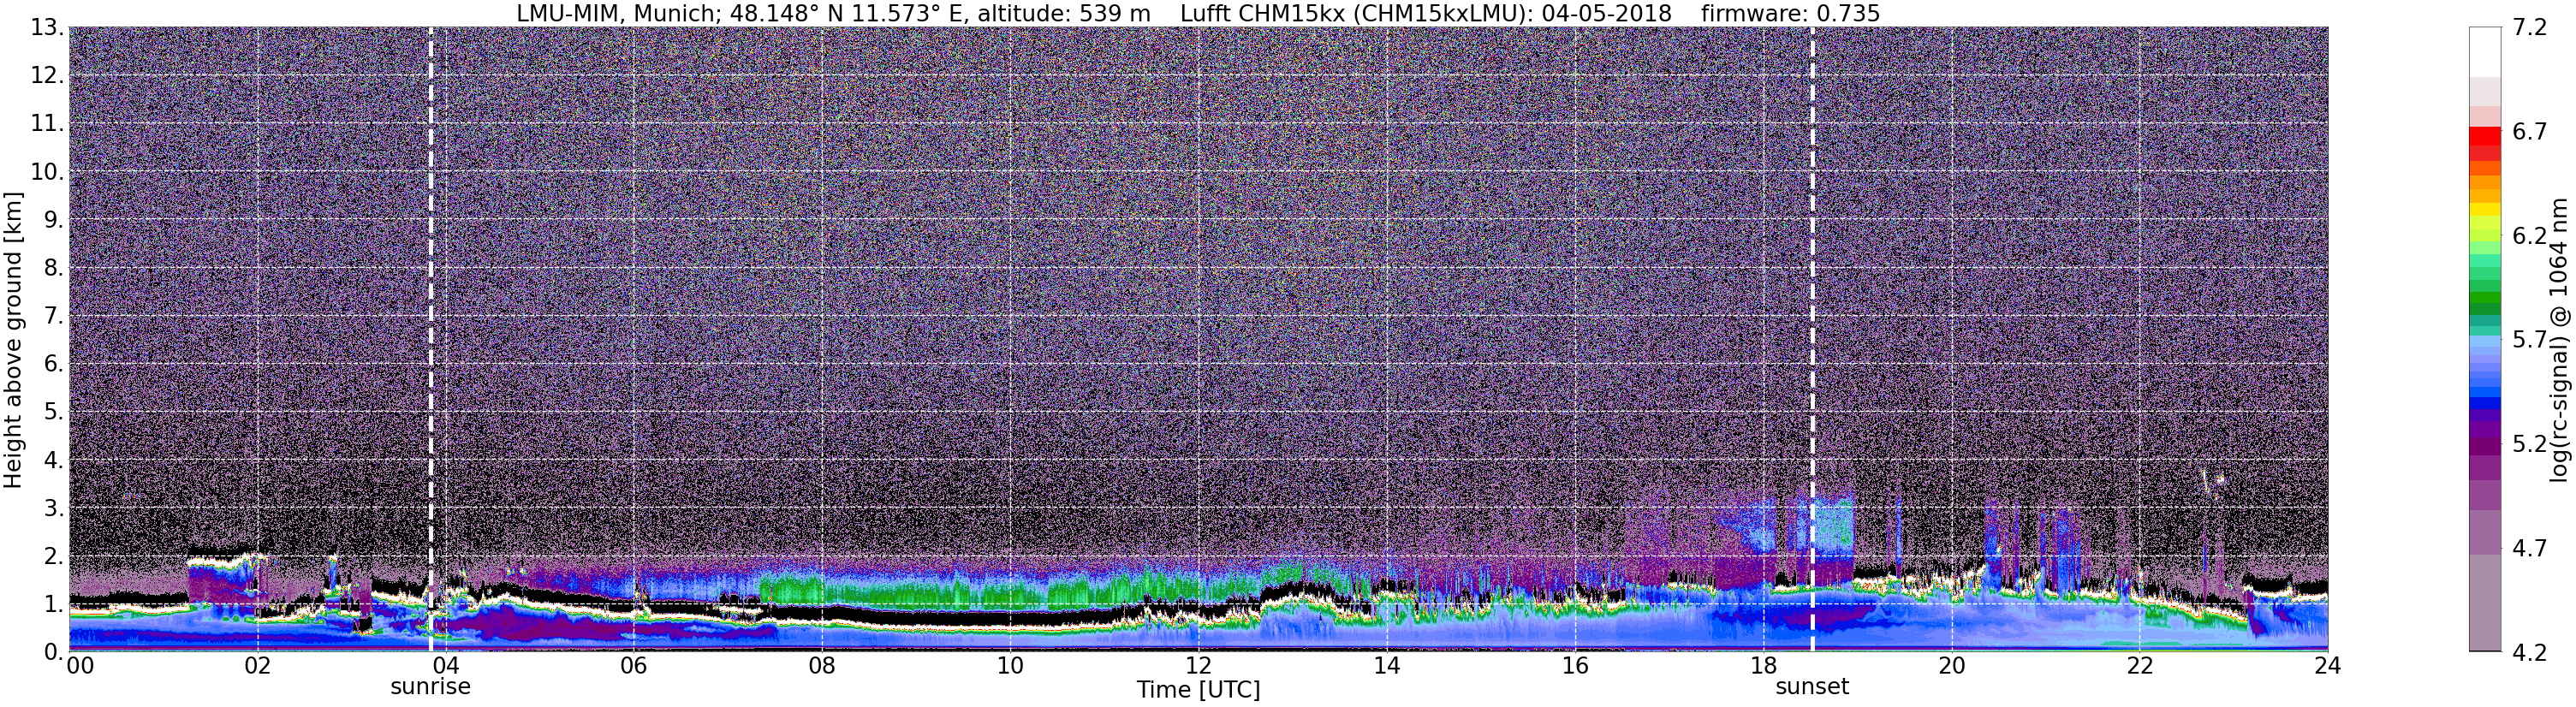The image size is (2576, 707).
Task: Click the y-axis tick label '13.'
Action: pos(47,27)
